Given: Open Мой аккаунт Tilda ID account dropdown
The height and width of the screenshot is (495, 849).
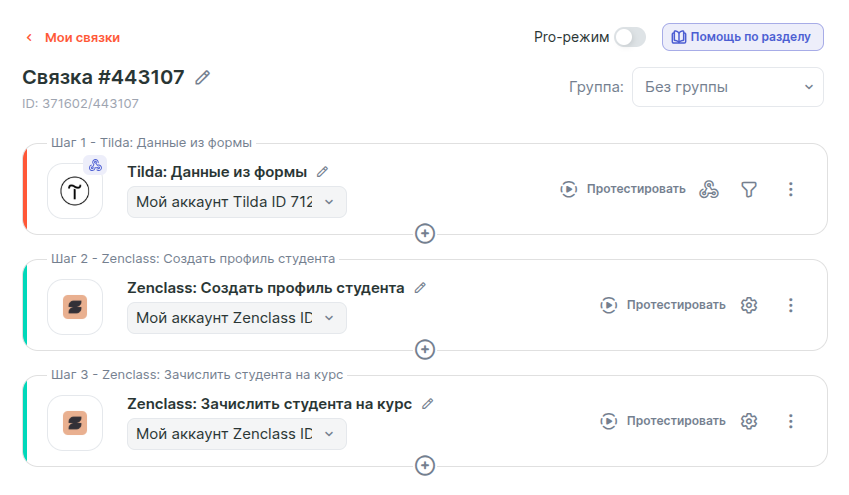Looking at the screenshot, I should coord(237,202).
